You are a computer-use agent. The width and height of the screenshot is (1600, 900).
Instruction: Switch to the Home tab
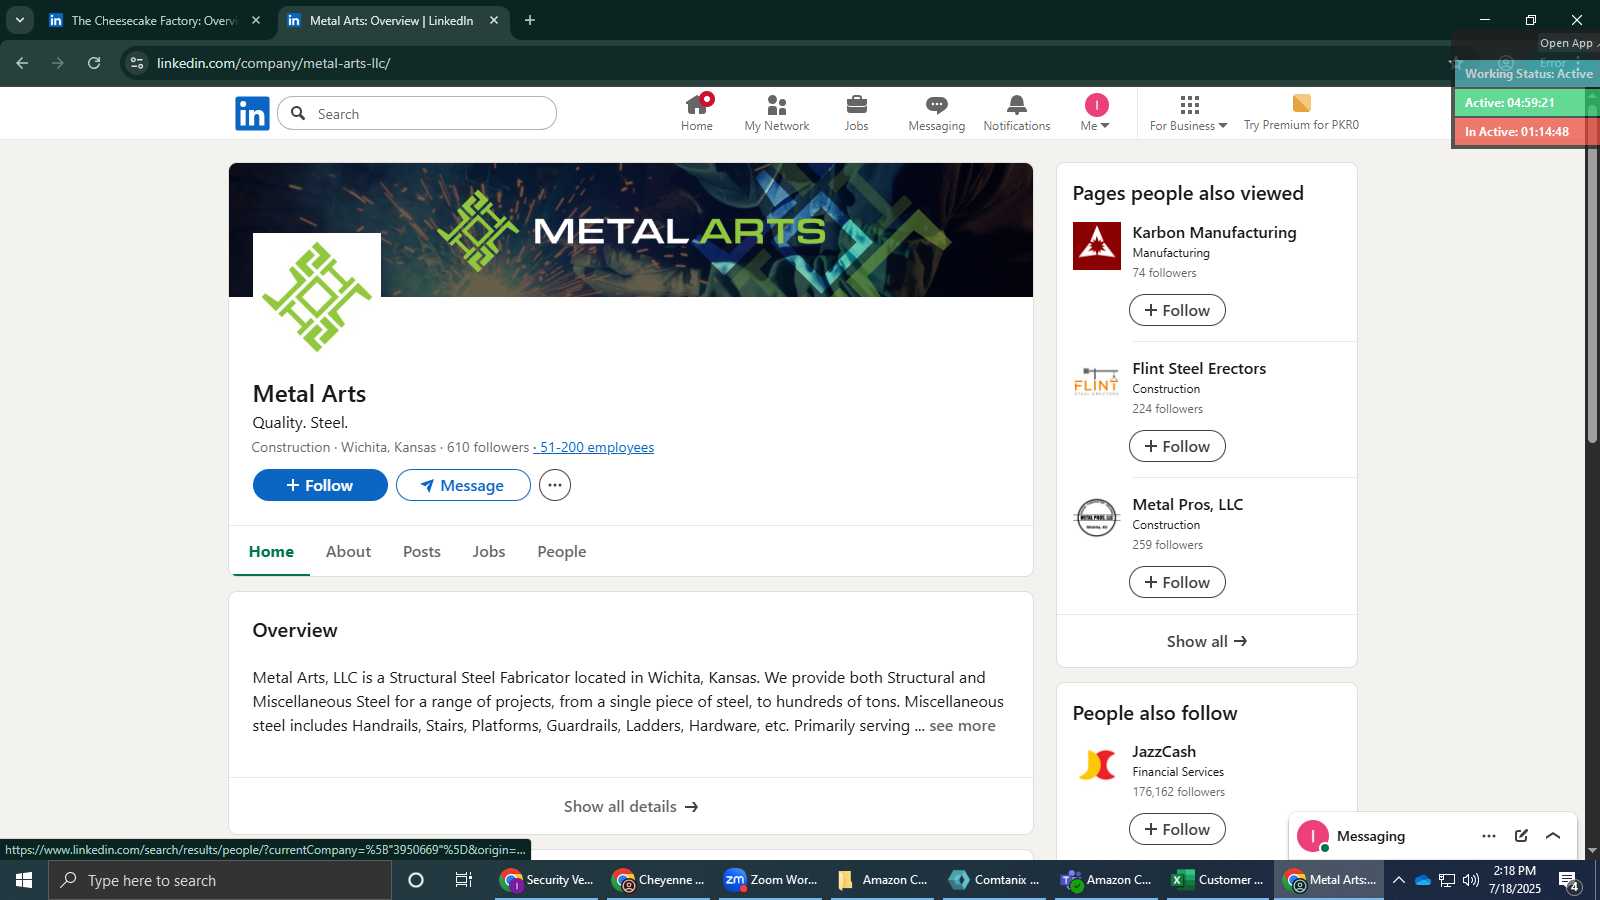pos(271,551)
